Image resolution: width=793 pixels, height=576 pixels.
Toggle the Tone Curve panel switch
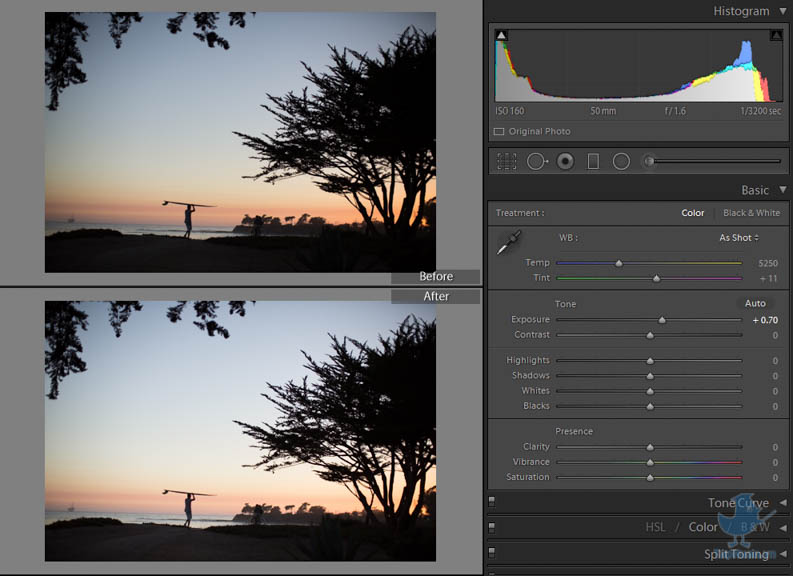click(492, 502)
